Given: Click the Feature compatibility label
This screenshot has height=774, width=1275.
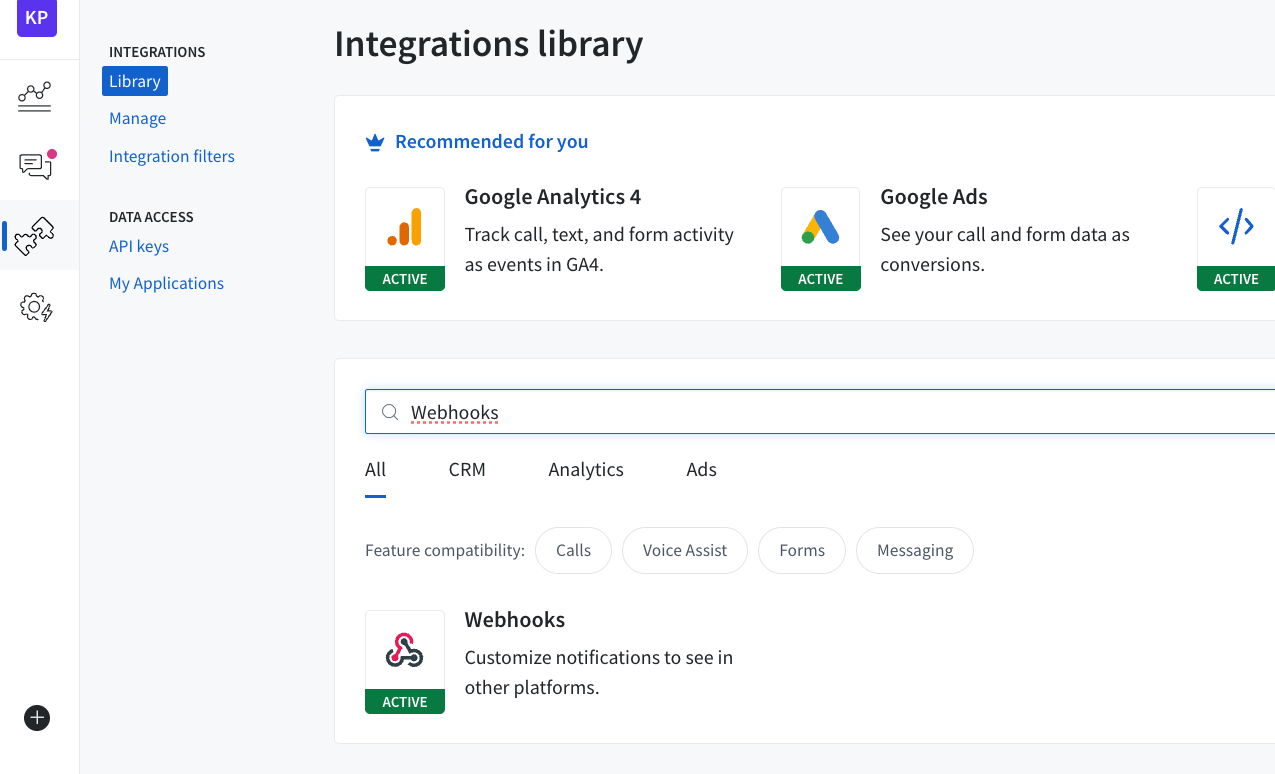Looking at the screenshot, I should point(445,550).
